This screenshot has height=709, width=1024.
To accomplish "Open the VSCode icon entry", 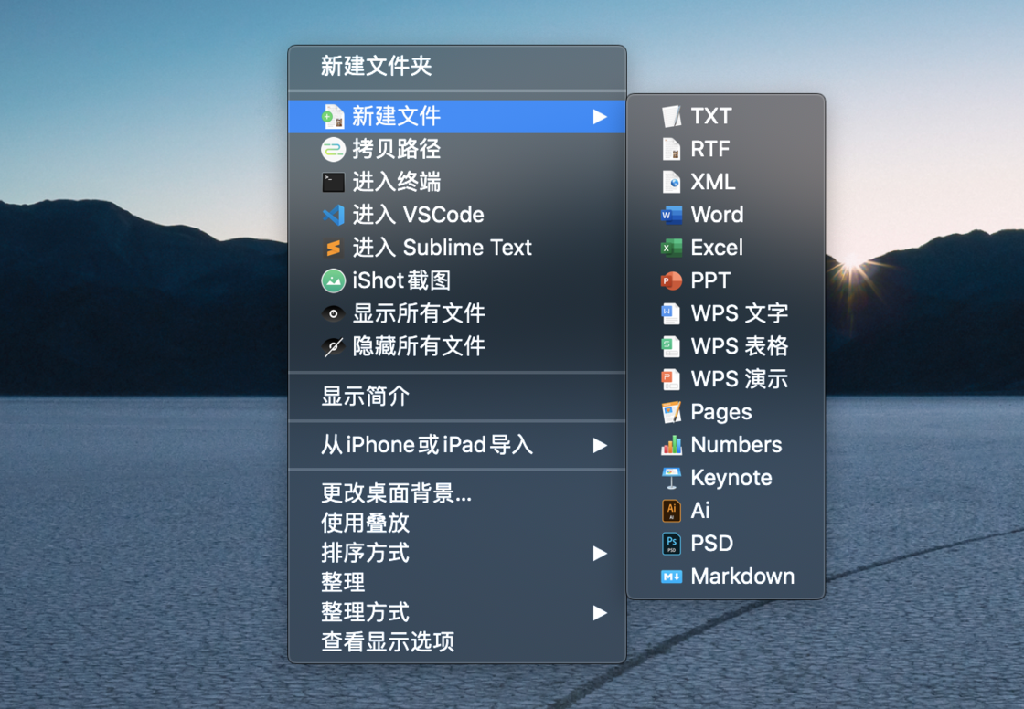I will [x=333, y=215].
